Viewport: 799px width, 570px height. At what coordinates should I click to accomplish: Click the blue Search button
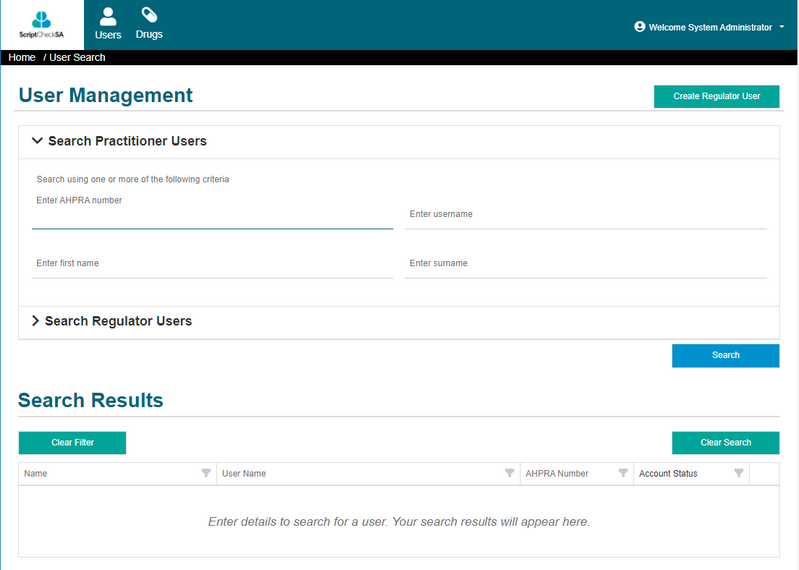pyautogui.click(x=725, y=355)
